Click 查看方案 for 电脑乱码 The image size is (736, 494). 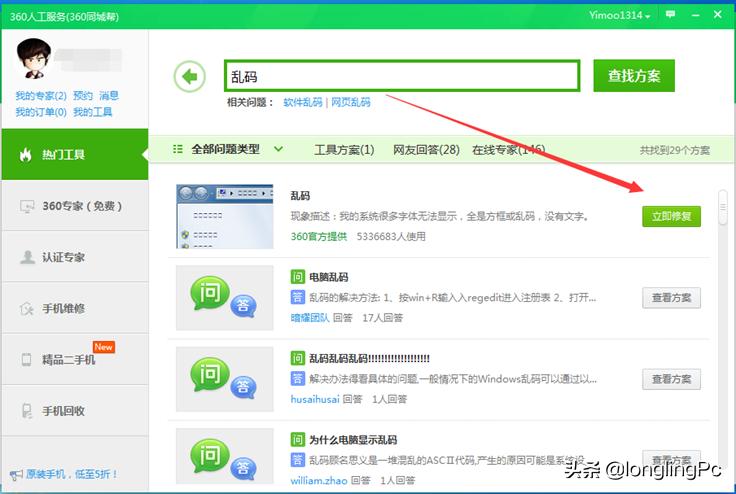(x=672, y=298)
